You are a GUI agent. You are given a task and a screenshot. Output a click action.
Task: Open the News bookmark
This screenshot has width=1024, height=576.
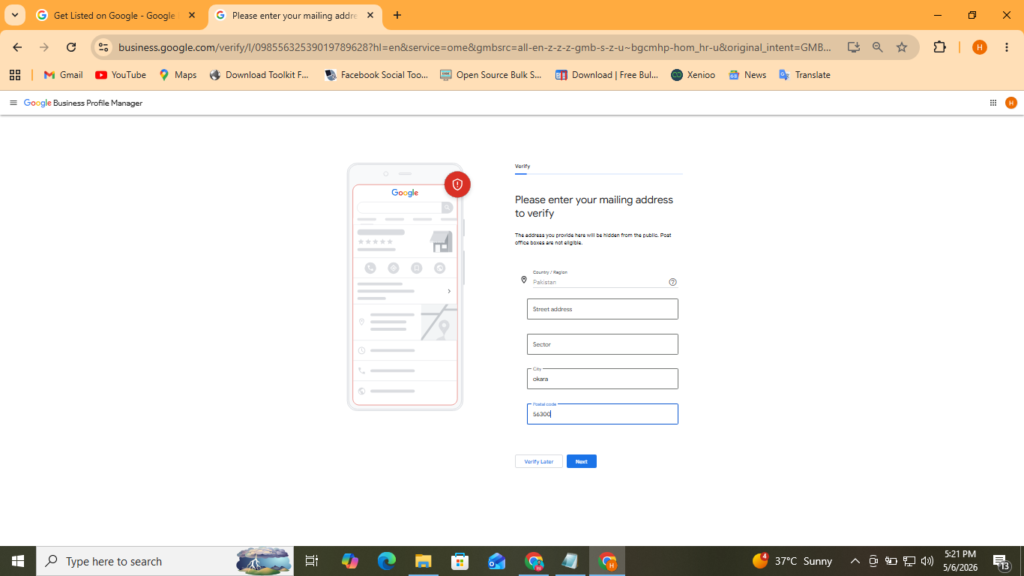pyautogui.click(x=747, y=75)
